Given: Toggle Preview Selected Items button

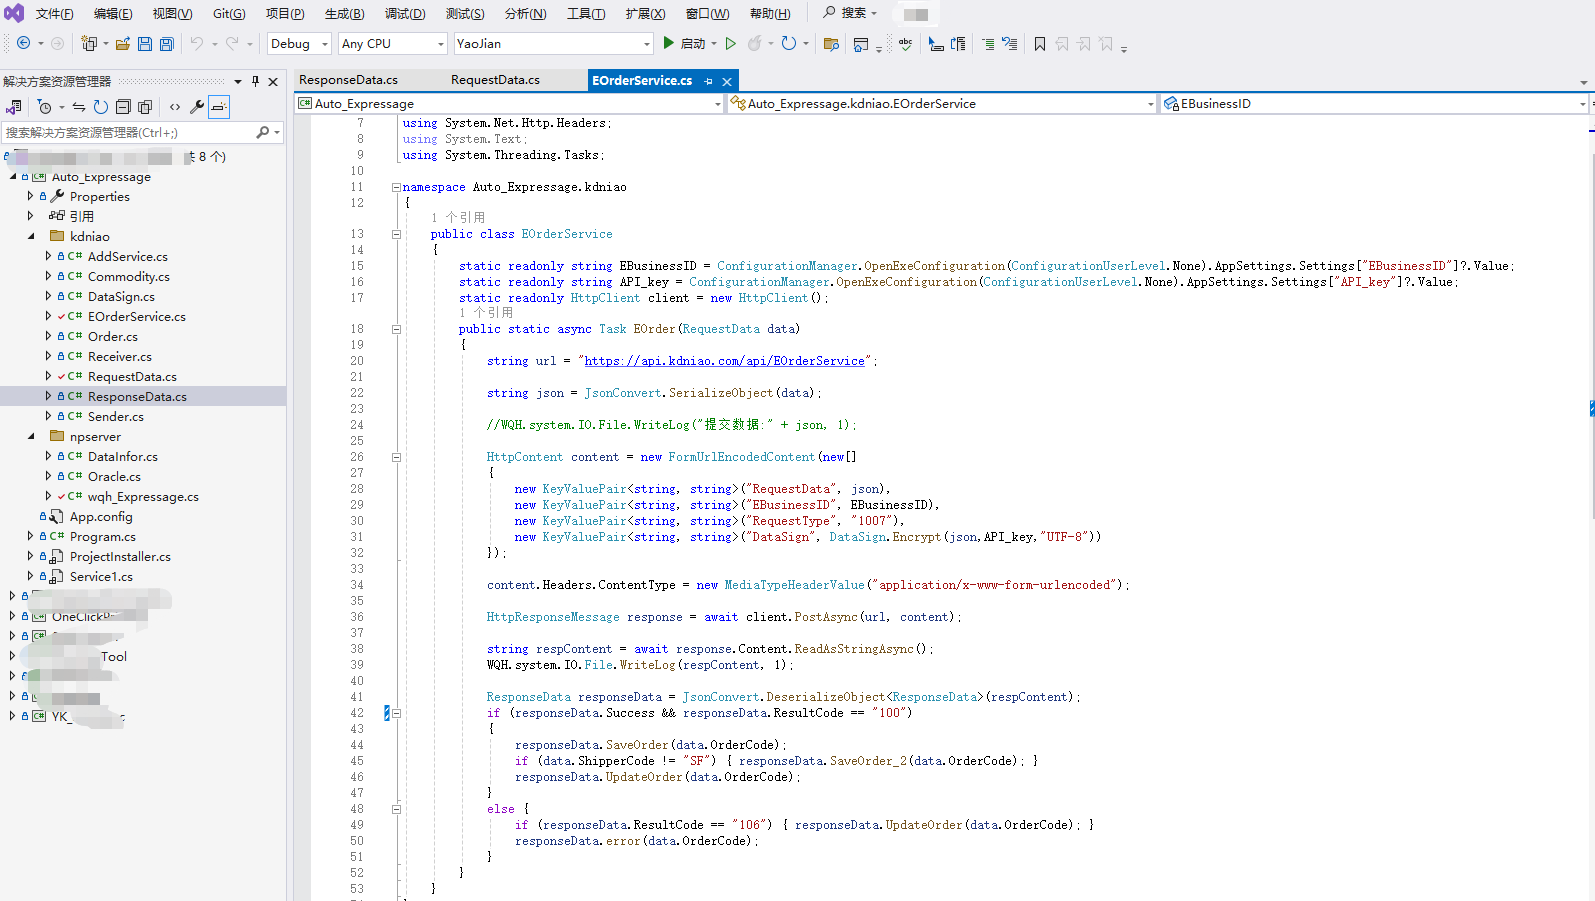Looking at the screenshot, I should coord(219,107).
